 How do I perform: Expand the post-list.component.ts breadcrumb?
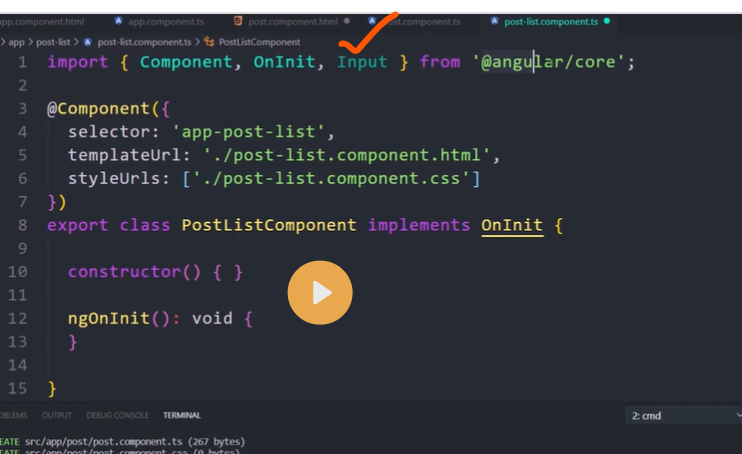coord(144,42)
